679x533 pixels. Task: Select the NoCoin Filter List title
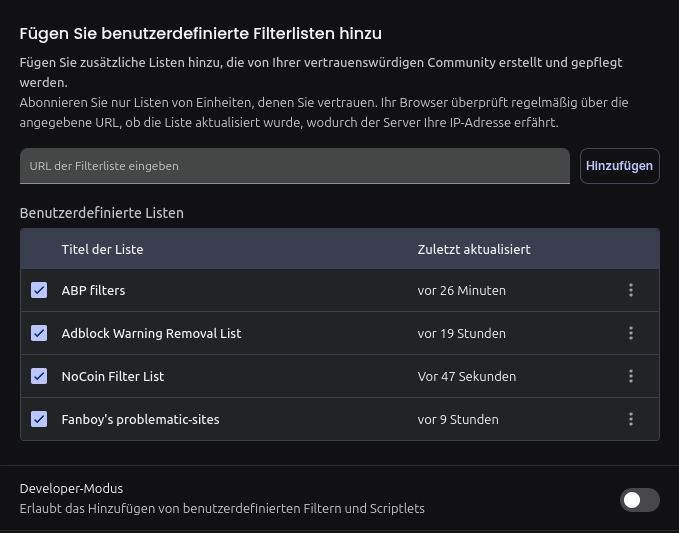[x=113, y=376]
